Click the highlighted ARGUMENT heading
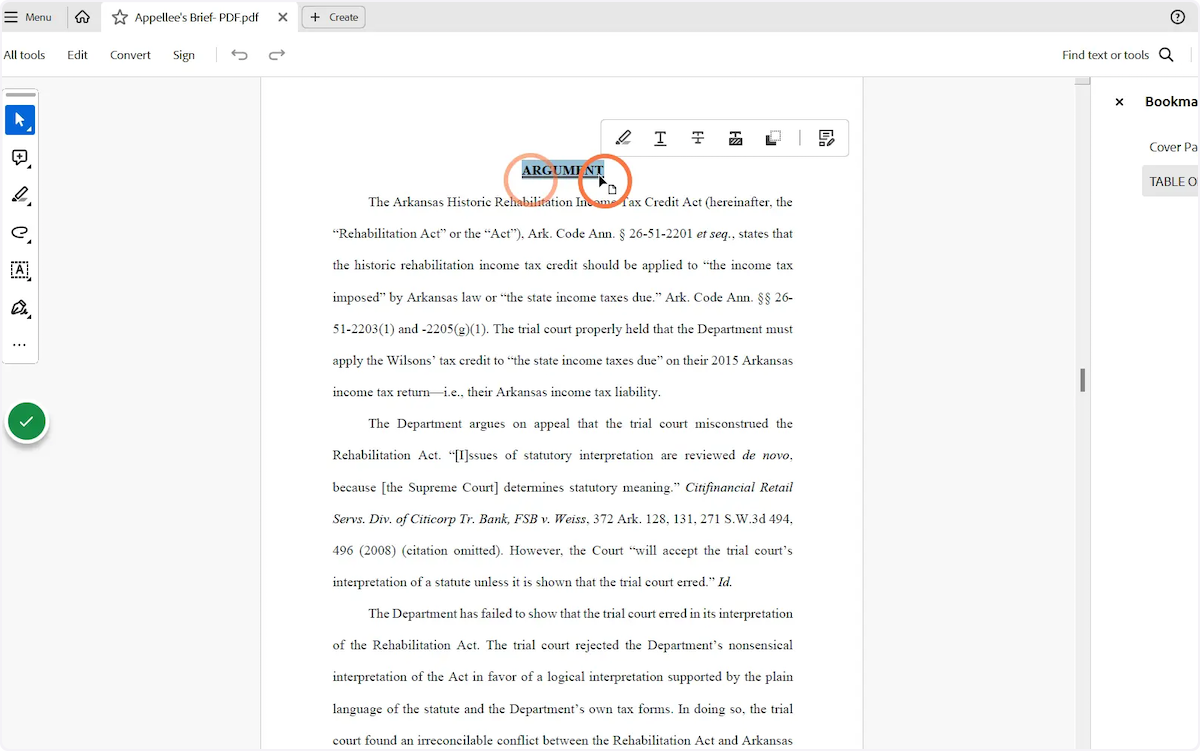The height and width of the screenshot is (751, 1200). point(563,170)
